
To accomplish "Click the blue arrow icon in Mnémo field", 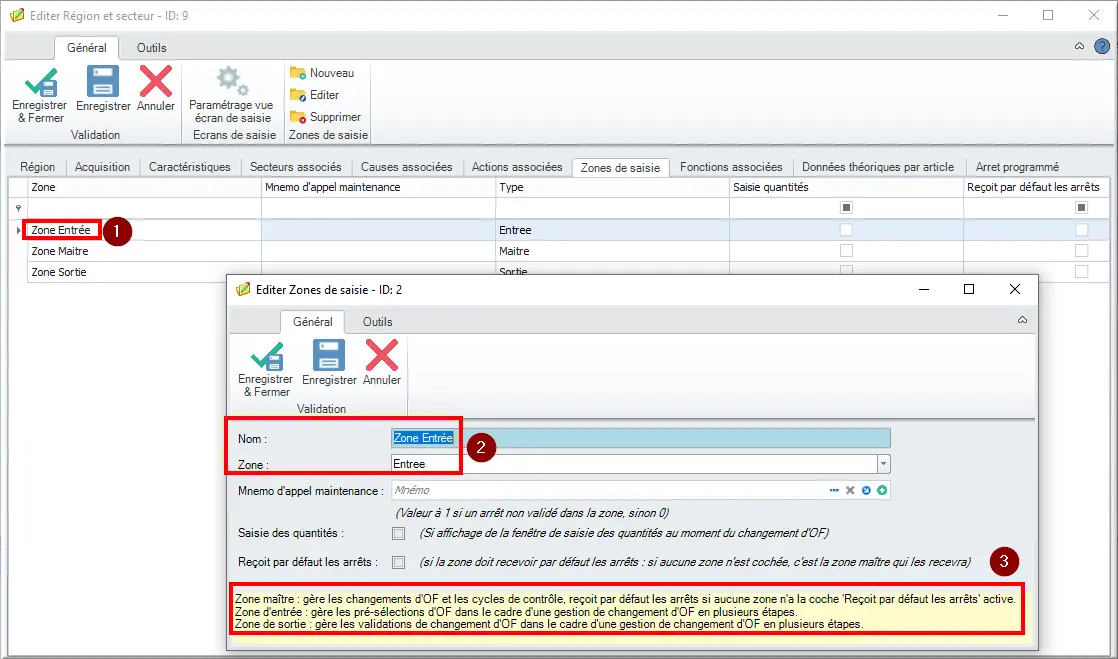I will tap(866, 491).
